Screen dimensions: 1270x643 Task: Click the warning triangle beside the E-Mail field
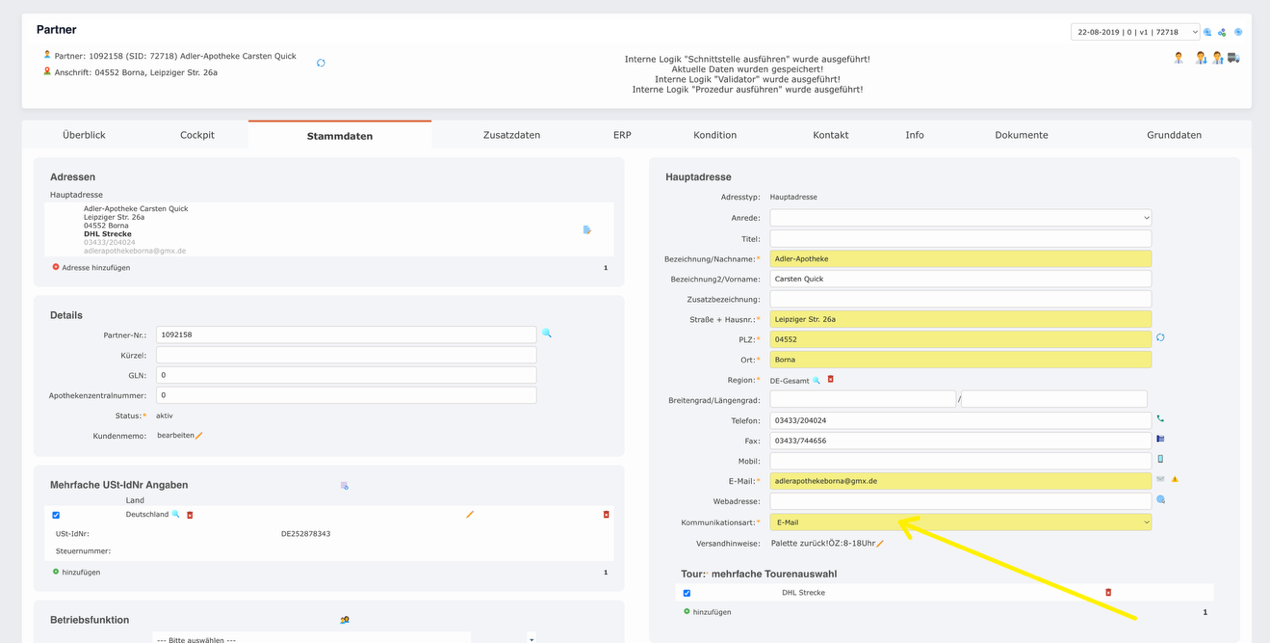point(1174,479)
